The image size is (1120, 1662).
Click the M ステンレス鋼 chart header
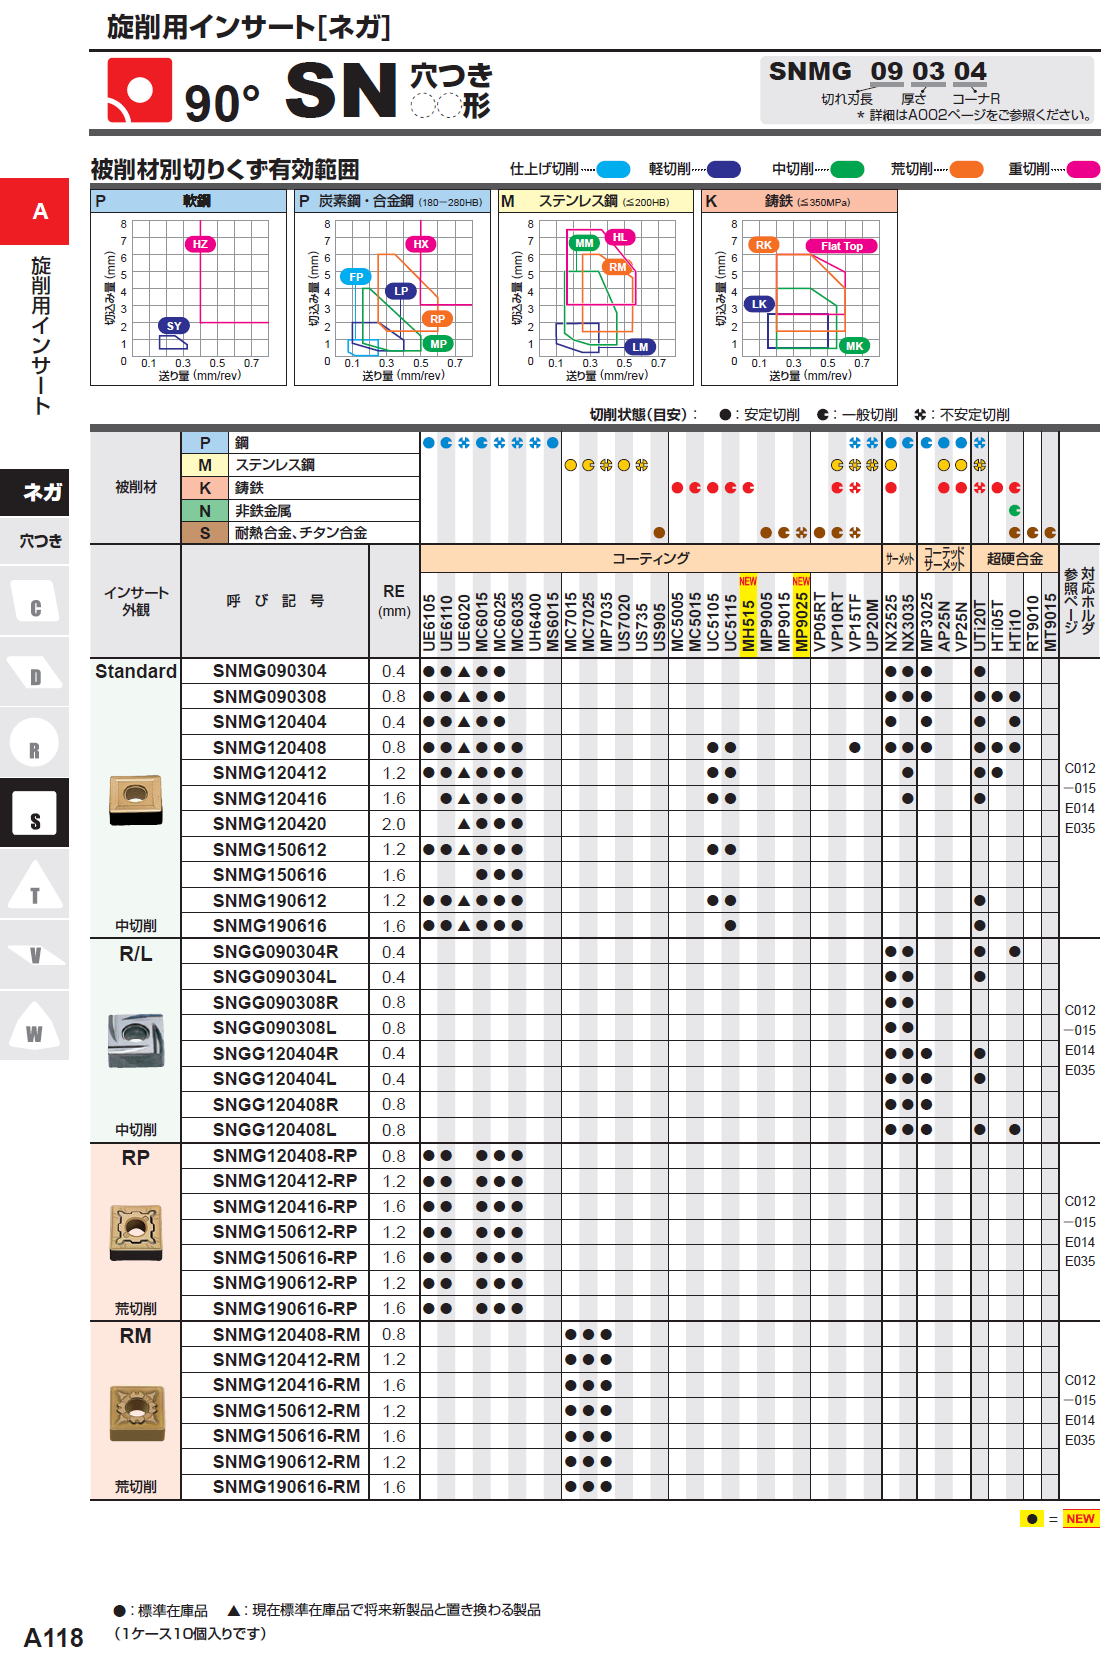tap(595, 201)
